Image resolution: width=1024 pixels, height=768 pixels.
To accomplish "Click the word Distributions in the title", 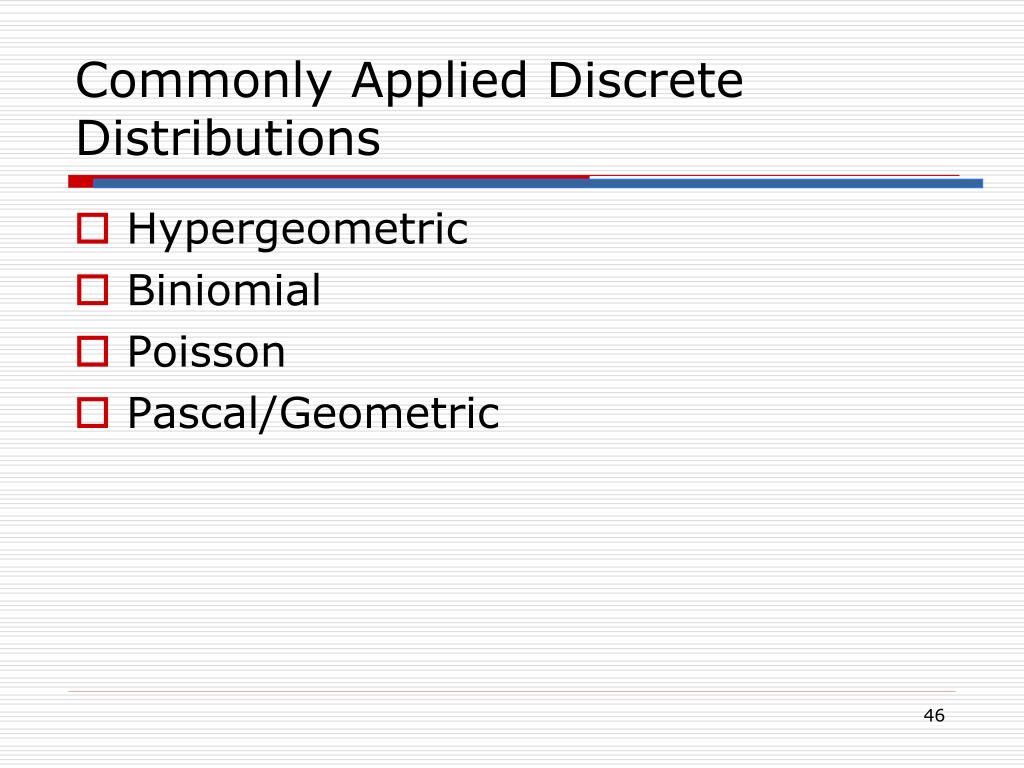I will pyautogui.click(x=228, y=138).
